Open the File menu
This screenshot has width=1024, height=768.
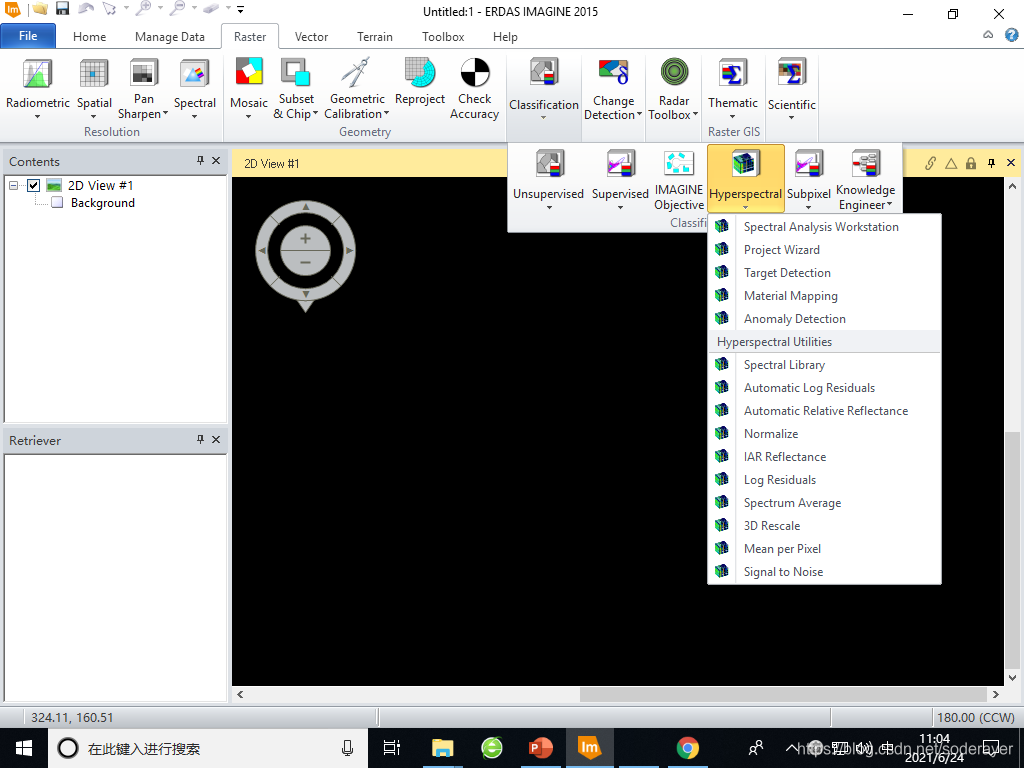click(x=28, y=36)
